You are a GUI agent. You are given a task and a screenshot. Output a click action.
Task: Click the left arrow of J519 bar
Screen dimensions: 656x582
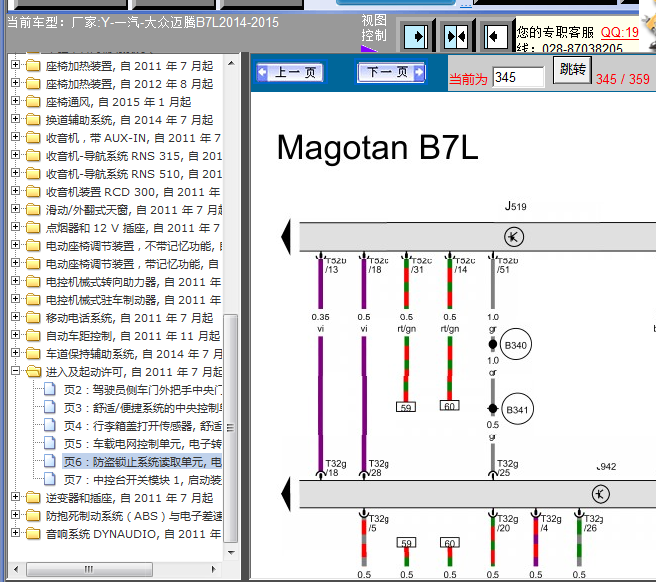[286, 237]
